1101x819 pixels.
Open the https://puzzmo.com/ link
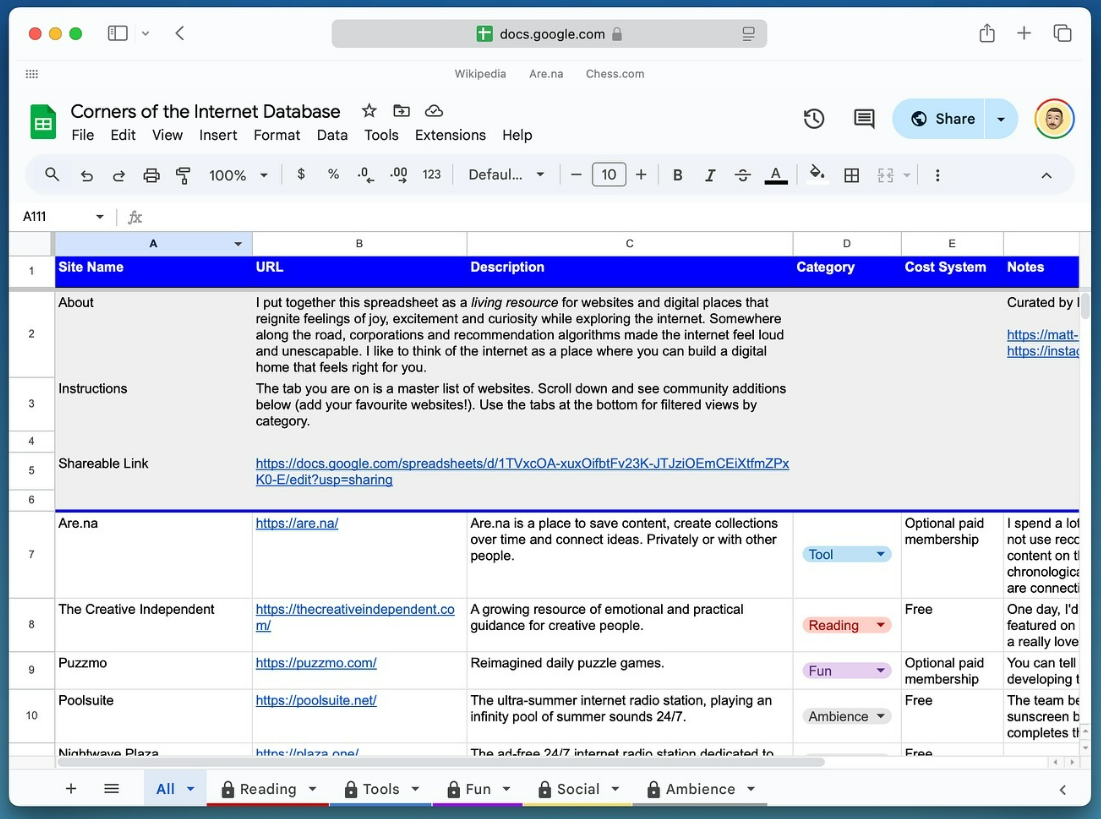316,663
